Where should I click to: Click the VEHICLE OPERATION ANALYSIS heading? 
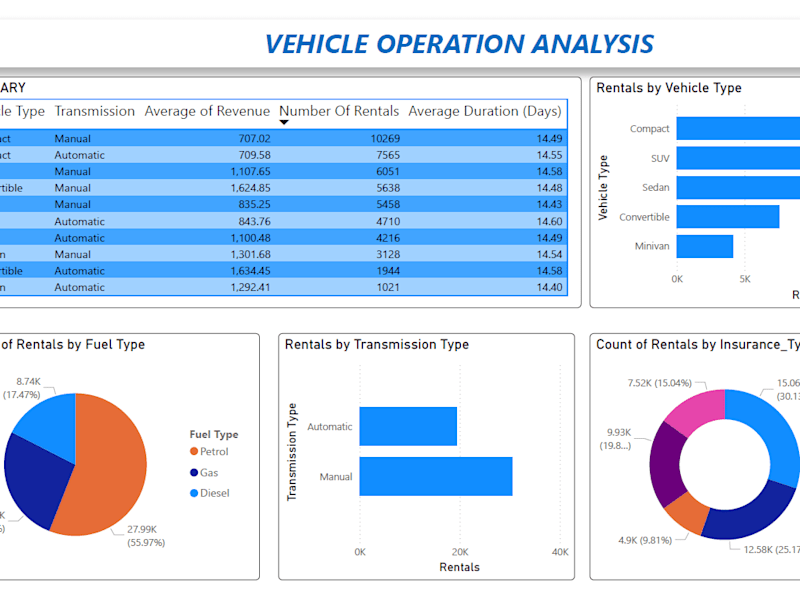click(459, 44)
